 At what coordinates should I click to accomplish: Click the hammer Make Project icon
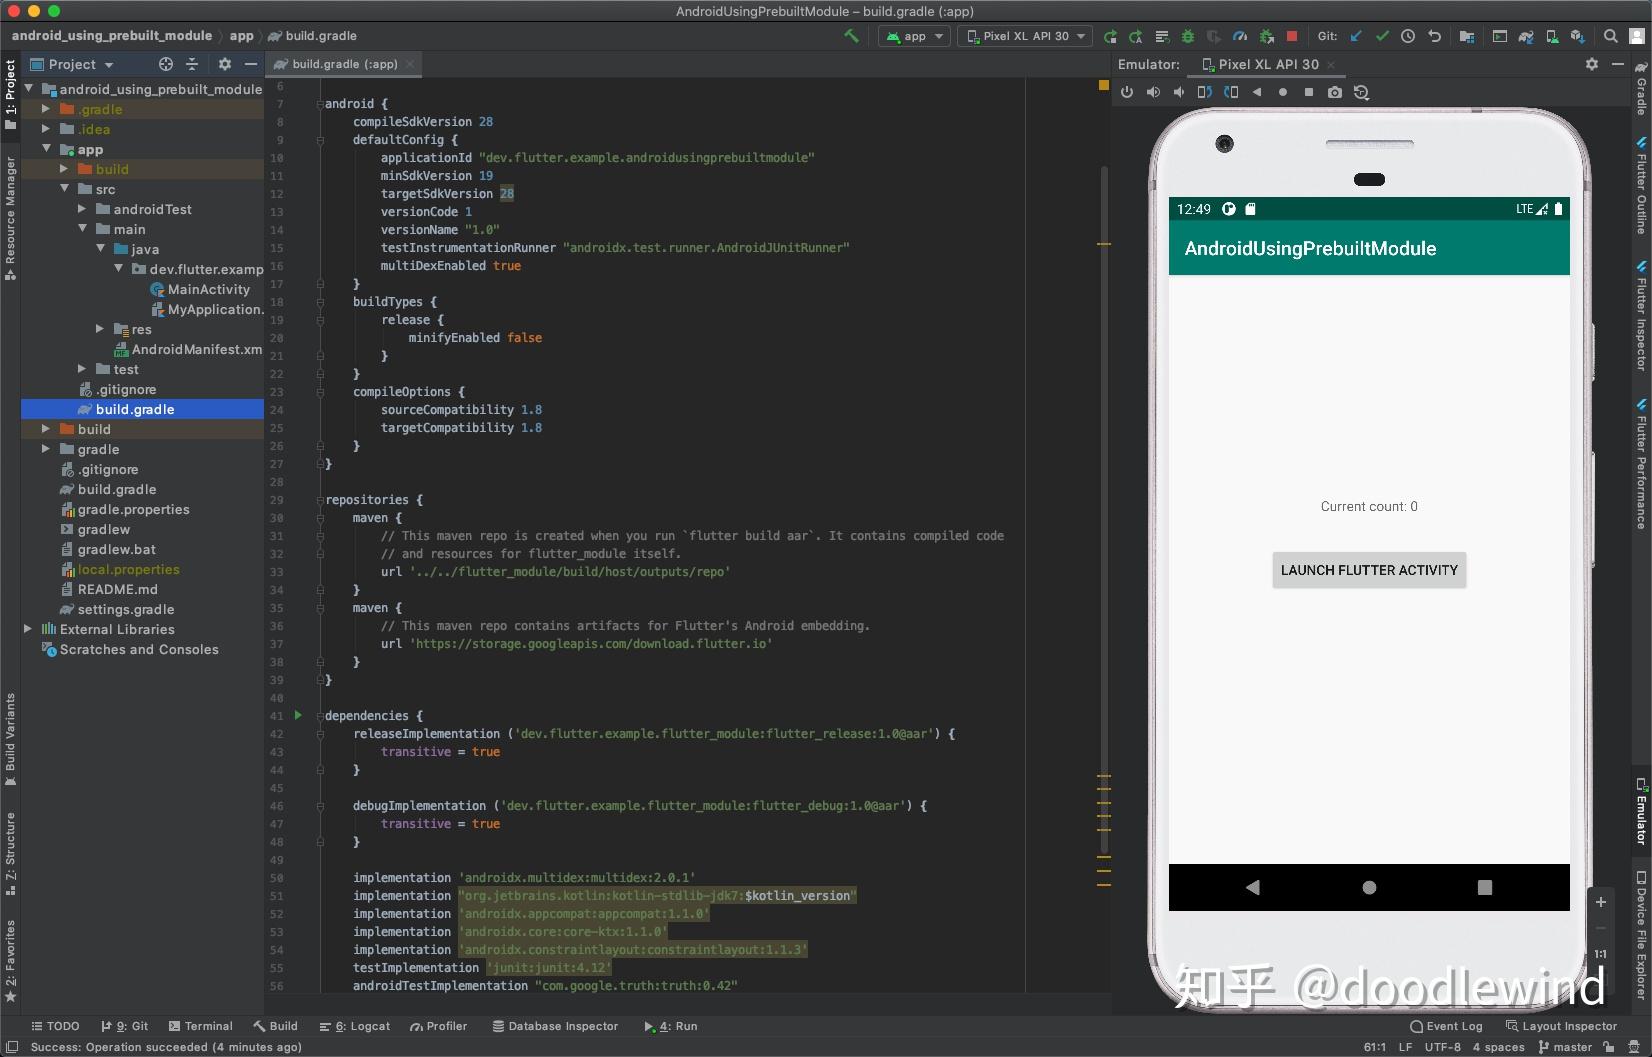(x=851, y=36)
